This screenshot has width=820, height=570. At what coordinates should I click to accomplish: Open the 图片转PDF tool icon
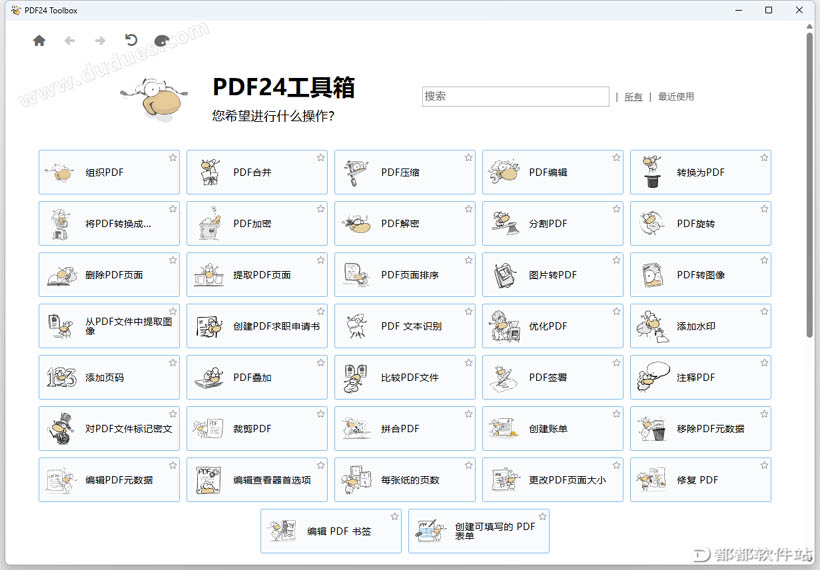click(505, 275)
